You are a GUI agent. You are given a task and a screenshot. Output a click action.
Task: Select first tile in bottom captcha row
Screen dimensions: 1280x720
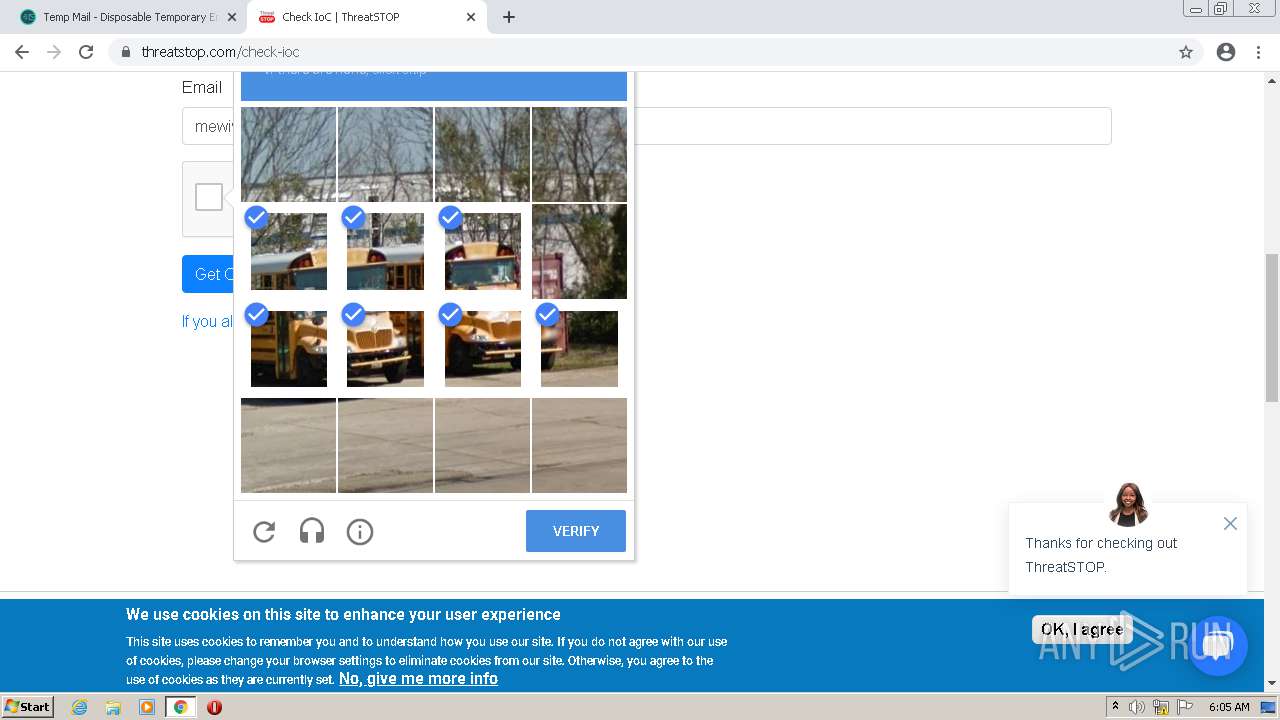[288, 445]
